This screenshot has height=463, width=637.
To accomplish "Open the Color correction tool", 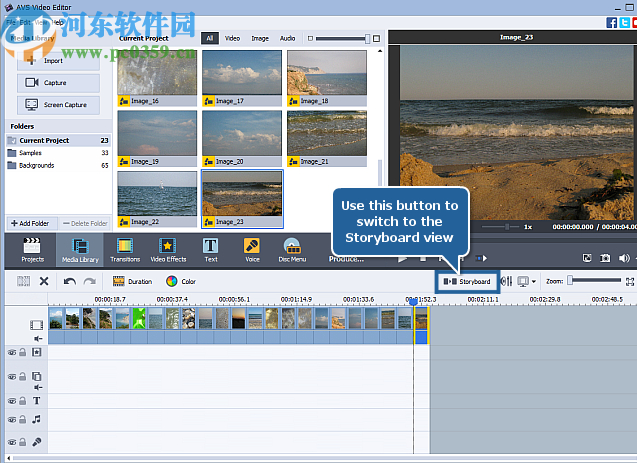I will [x=181, y=281].
